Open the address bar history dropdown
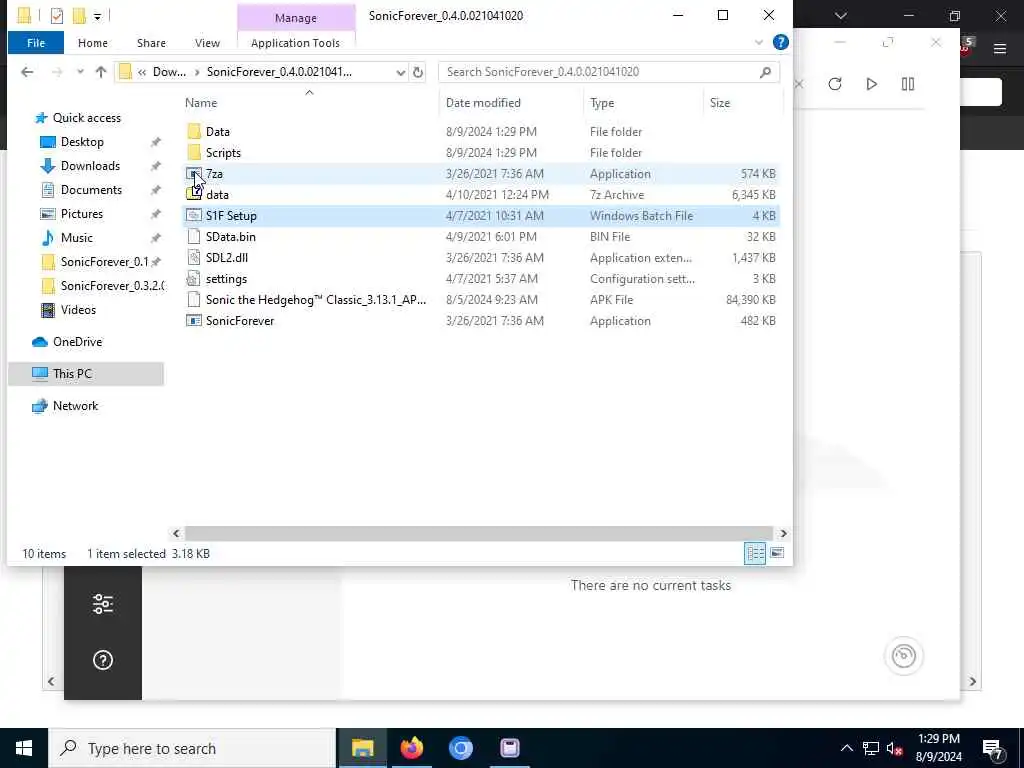This screenshot has width=1024, height=768. coord(400,72)
